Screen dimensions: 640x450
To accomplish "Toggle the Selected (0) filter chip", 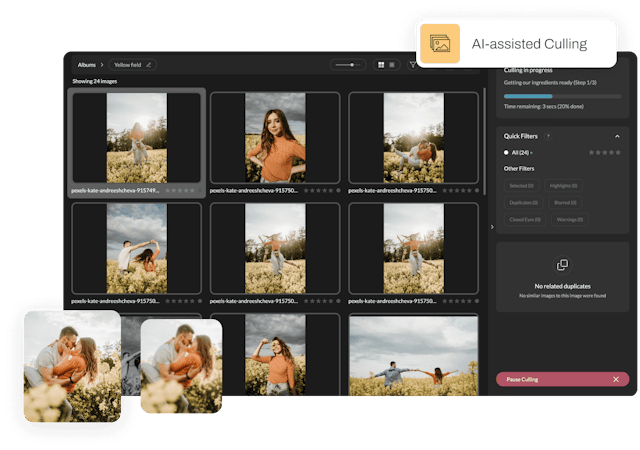I will click(521, 186).
